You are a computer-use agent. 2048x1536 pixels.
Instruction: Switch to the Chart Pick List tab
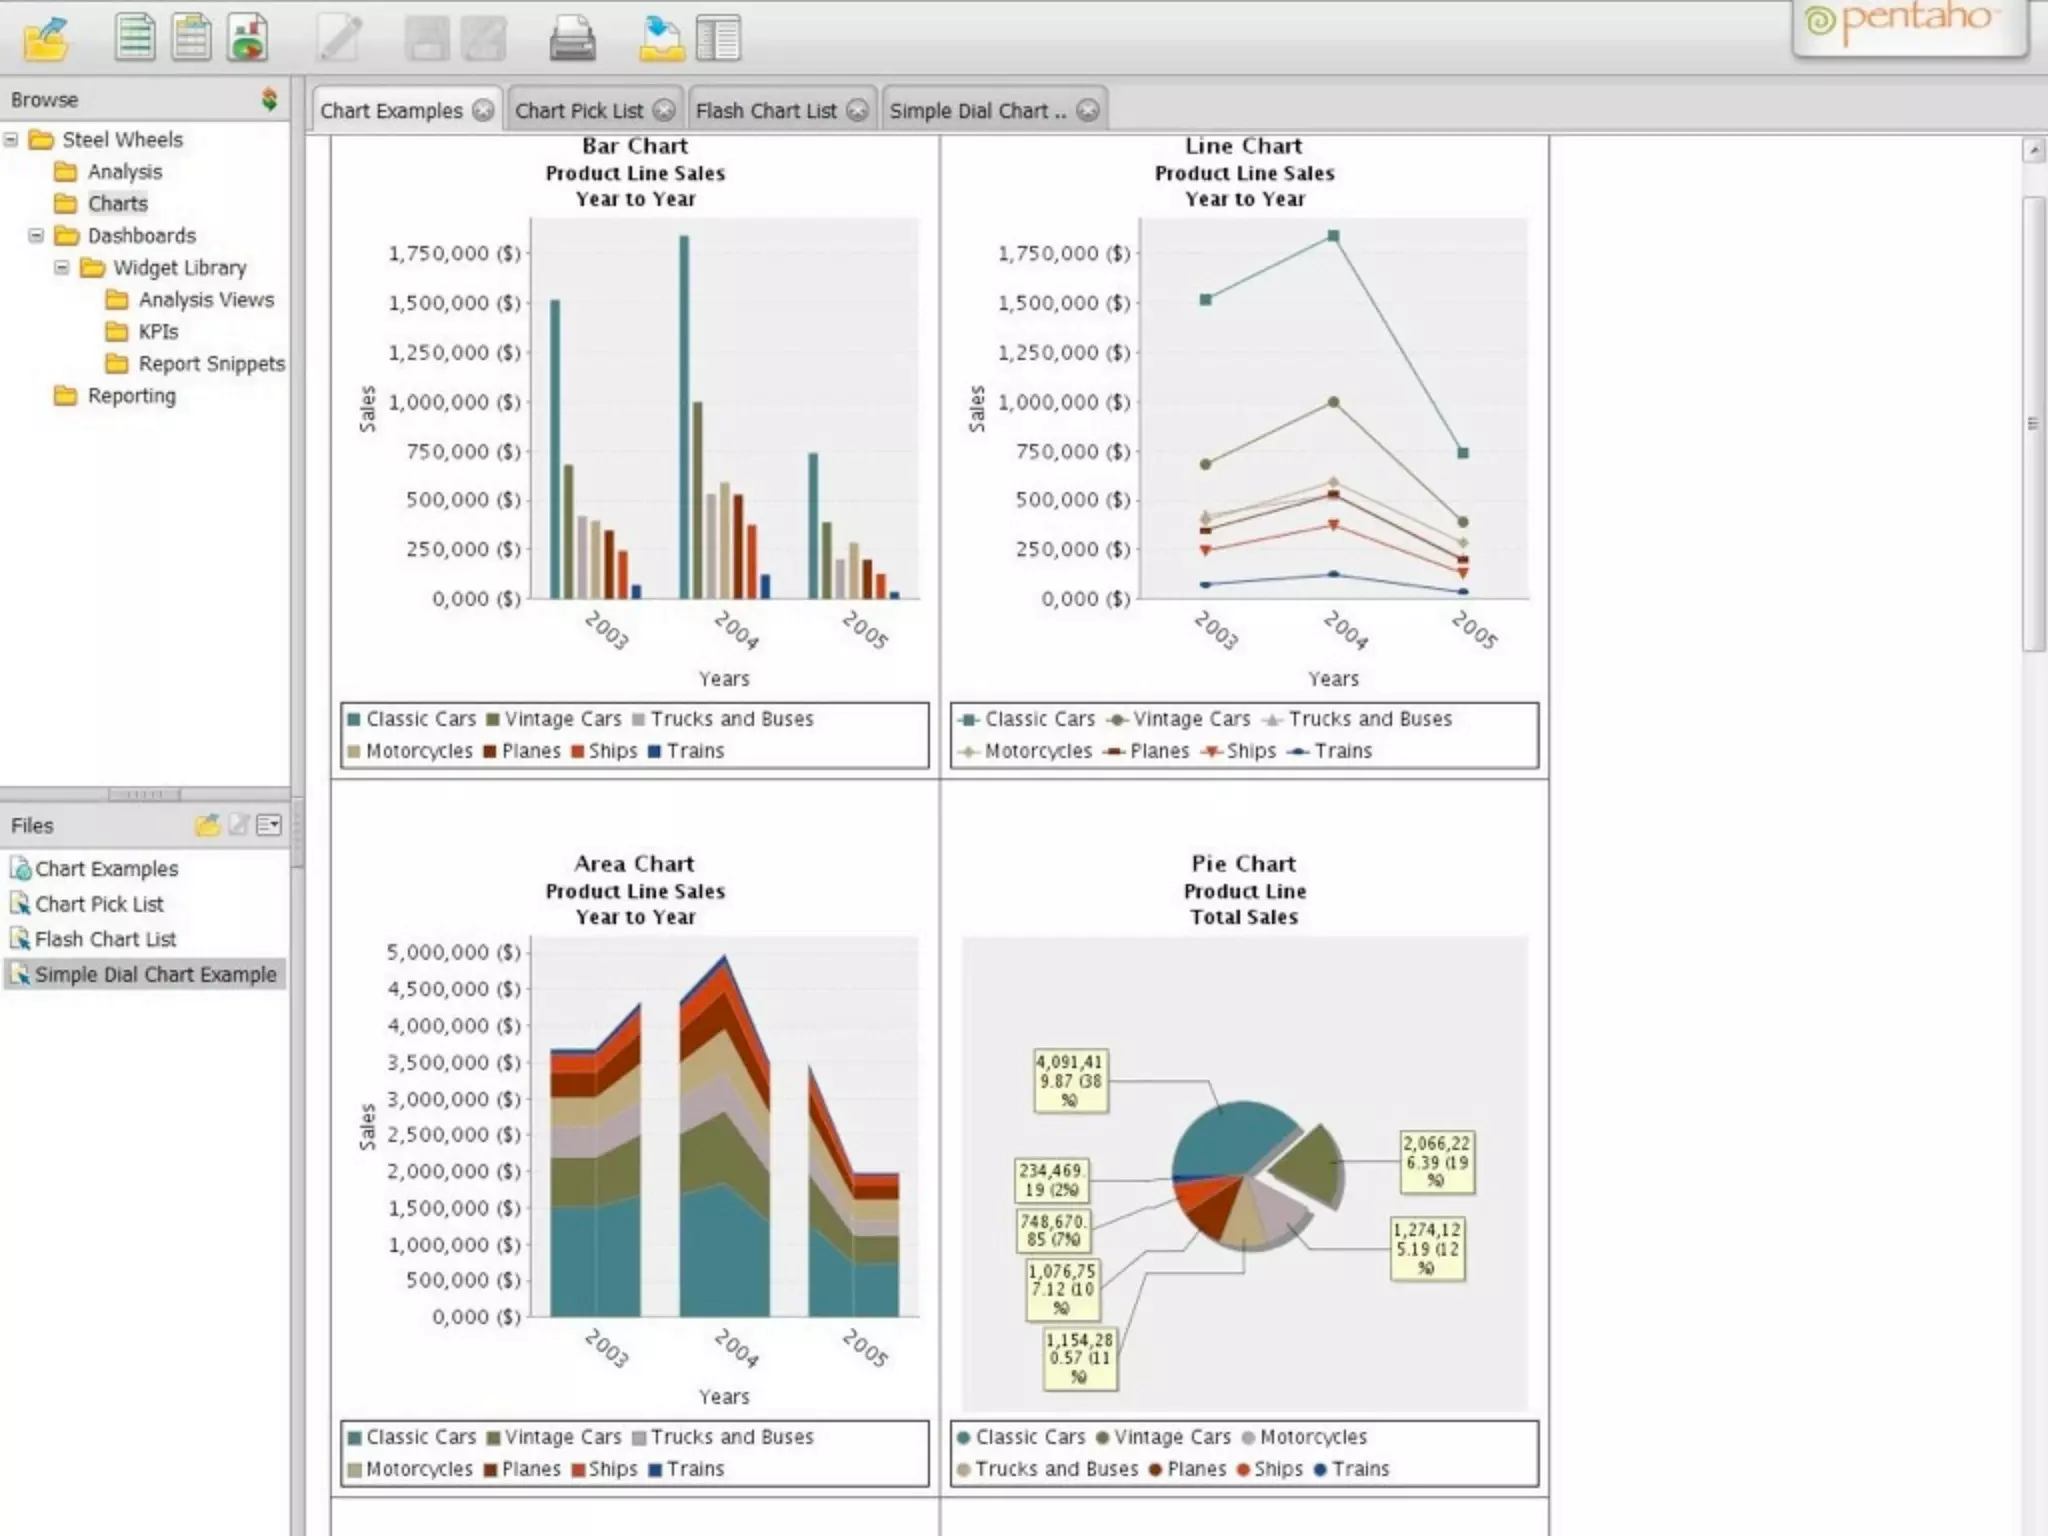[578, 111]
